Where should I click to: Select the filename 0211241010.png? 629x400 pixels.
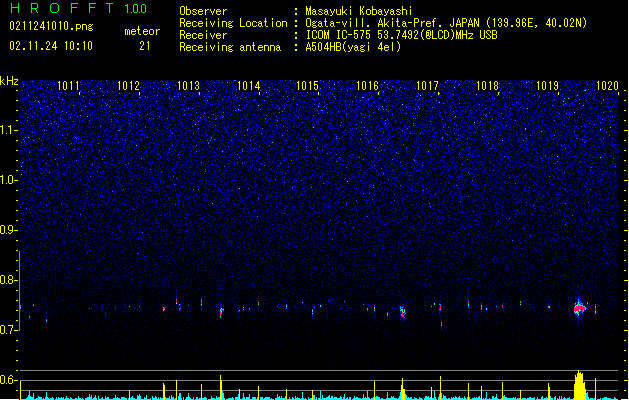pyautogui.click(x=51, y=26)
